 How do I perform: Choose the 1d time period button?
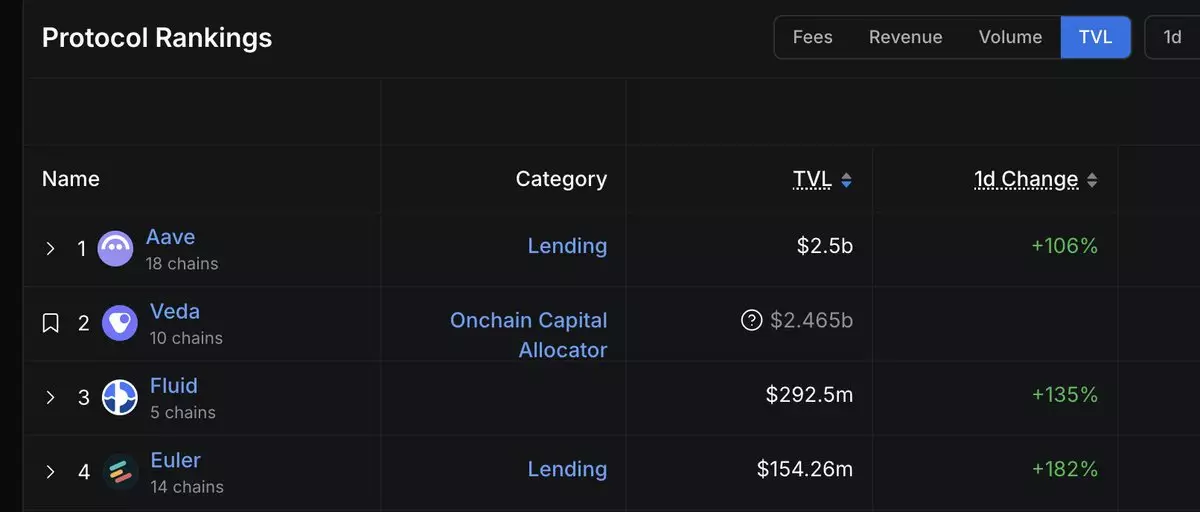coord(1172,37)
